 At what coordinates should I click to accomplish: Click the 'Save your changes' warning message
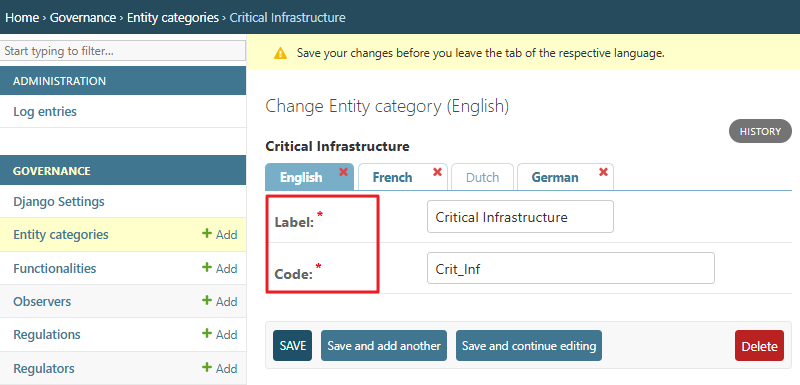[x=481, y=53]
